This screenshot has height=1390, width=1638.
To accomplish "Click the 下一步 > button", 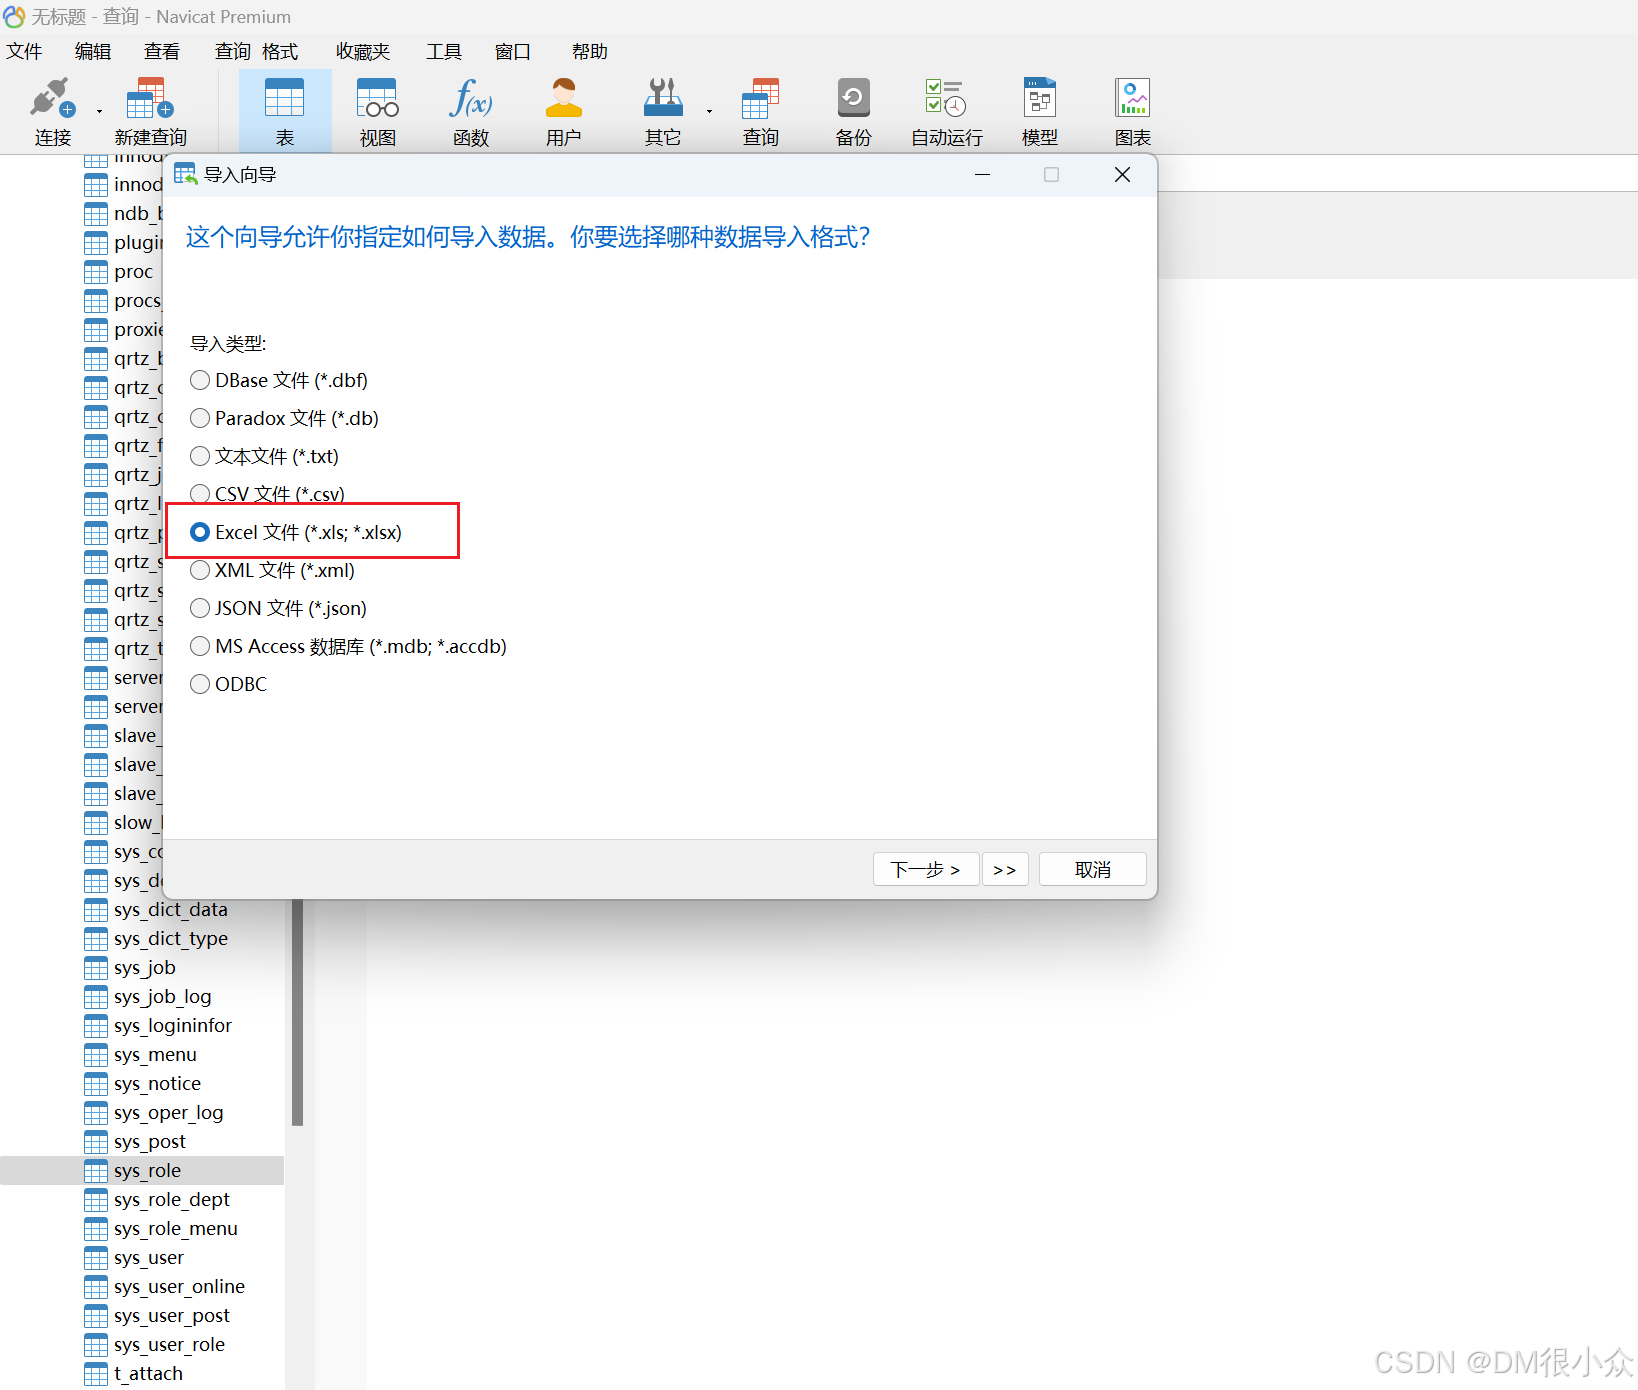I will 926,869.
